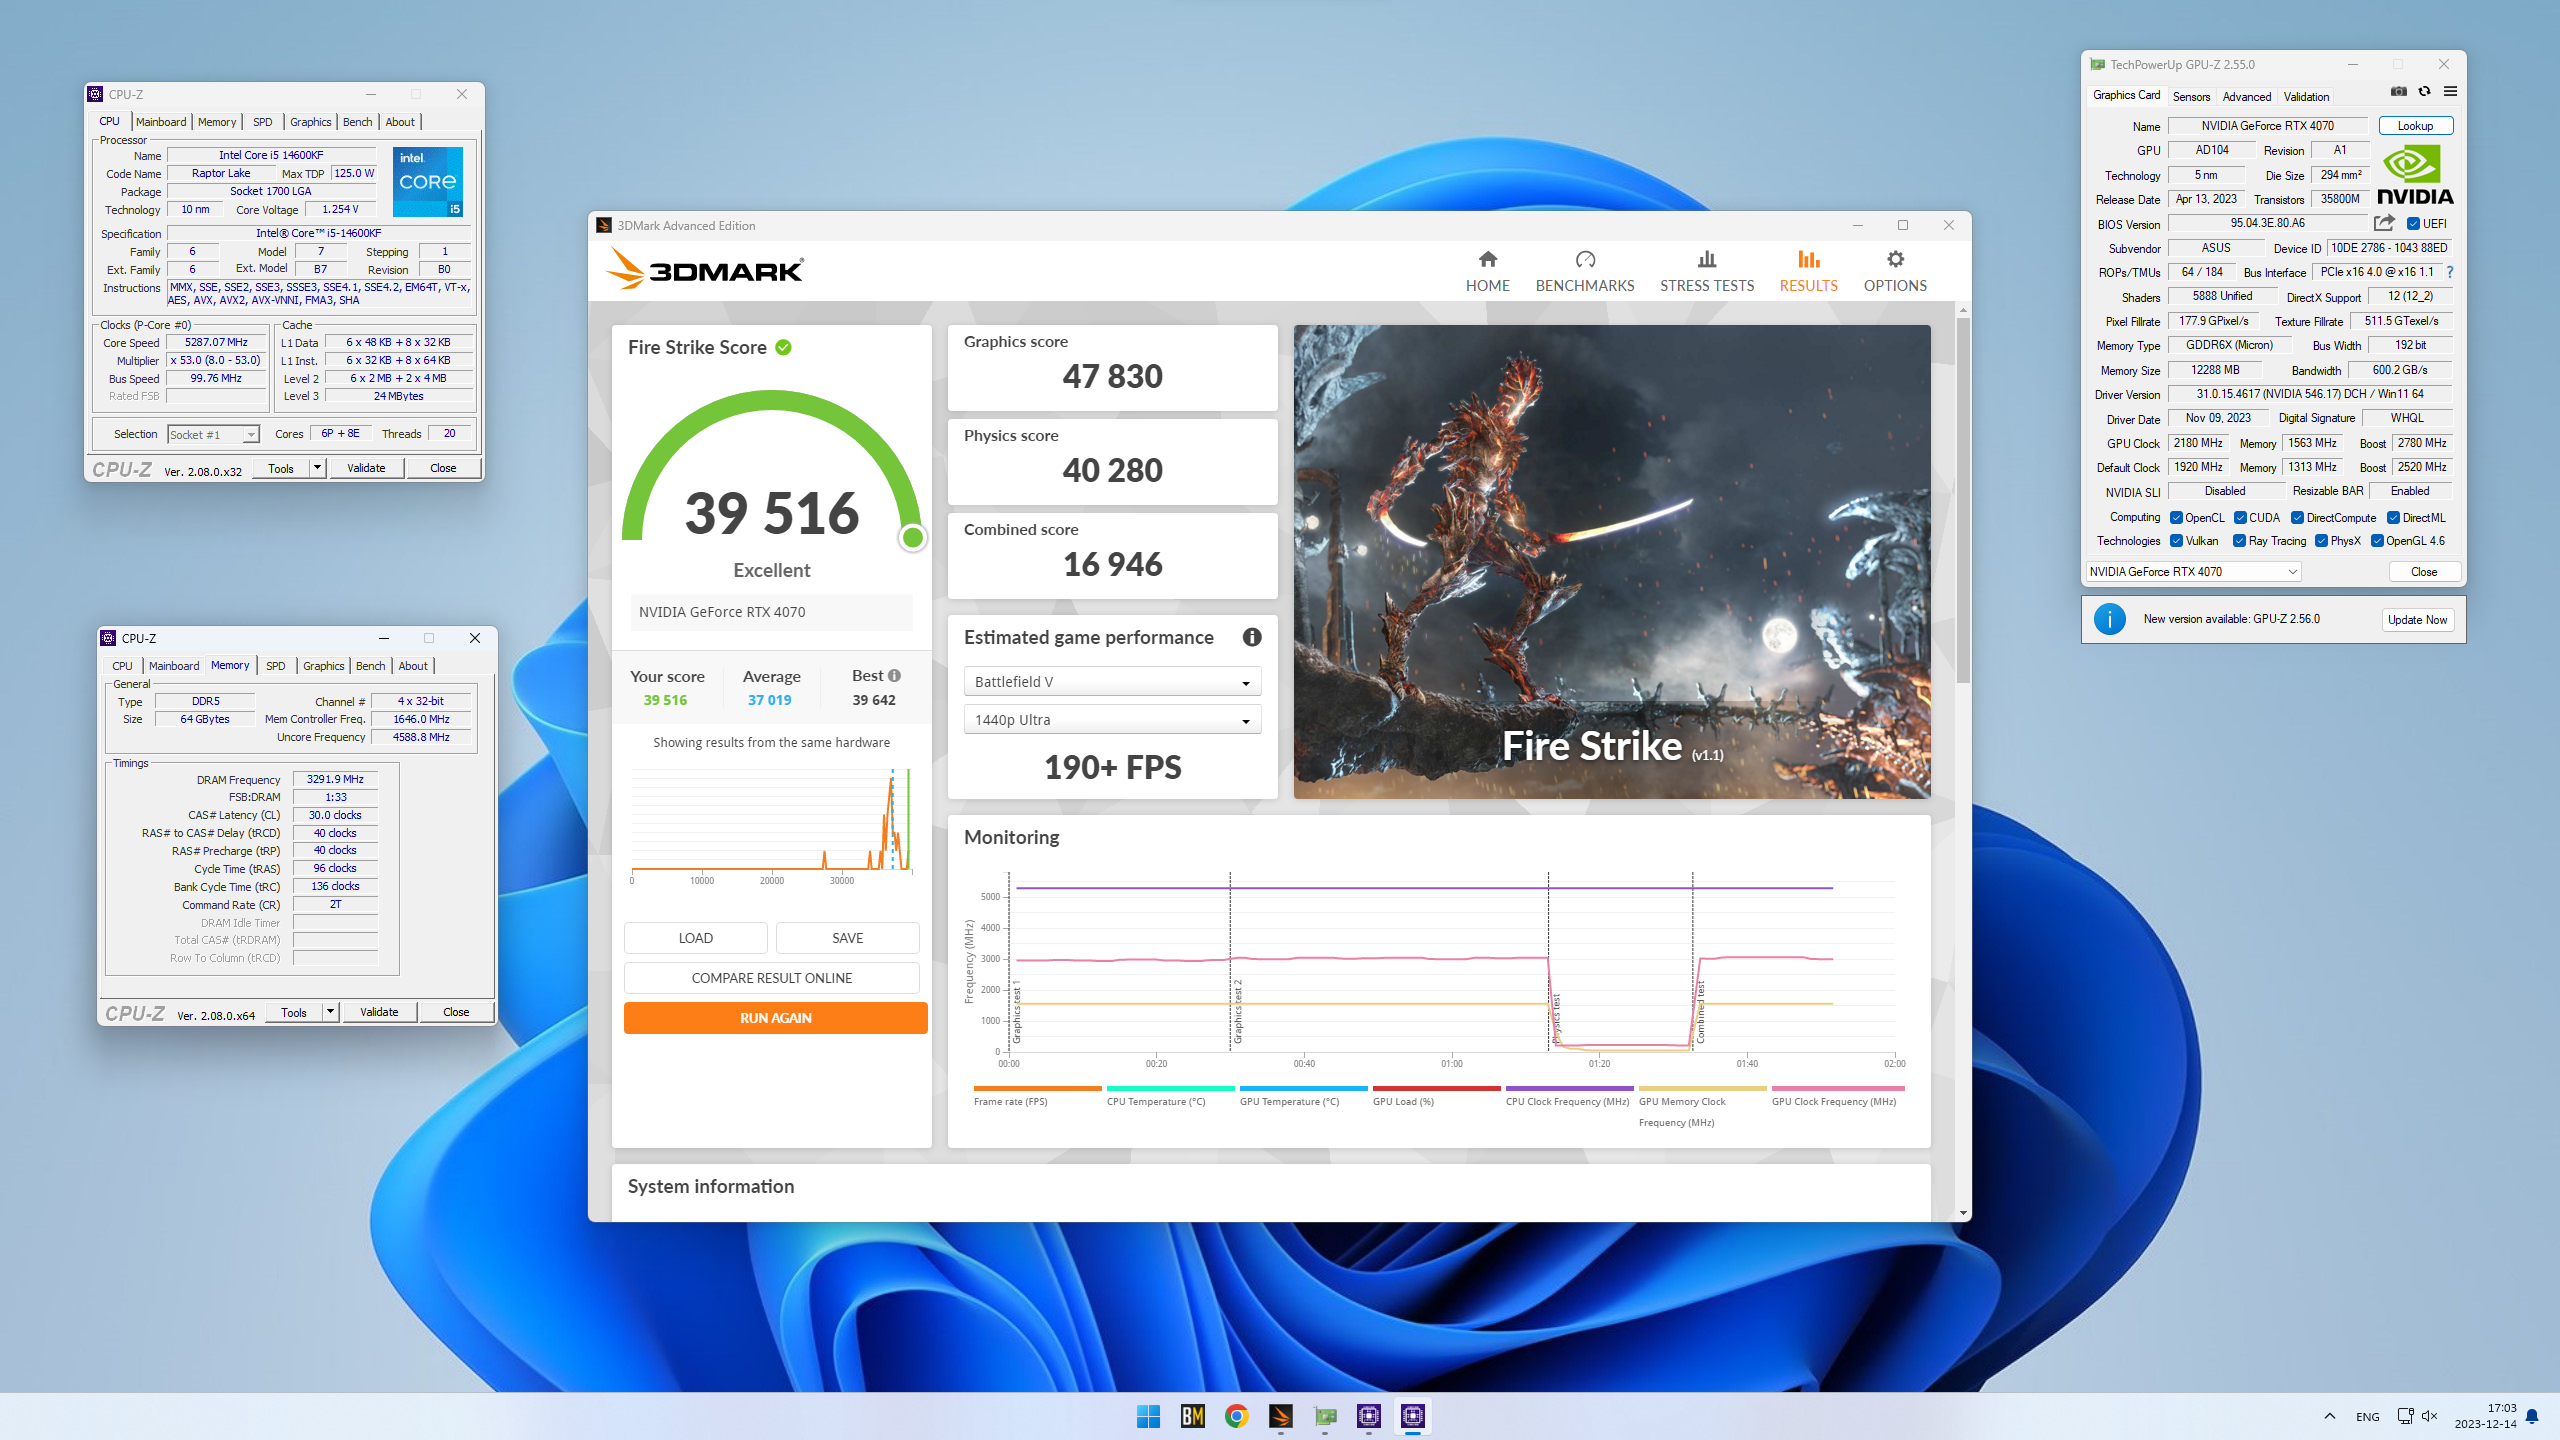Switch to 3DMark via taskbar icon
The width and height of the screenshot is (2560, 1440).
(x=1280, y=1416)
